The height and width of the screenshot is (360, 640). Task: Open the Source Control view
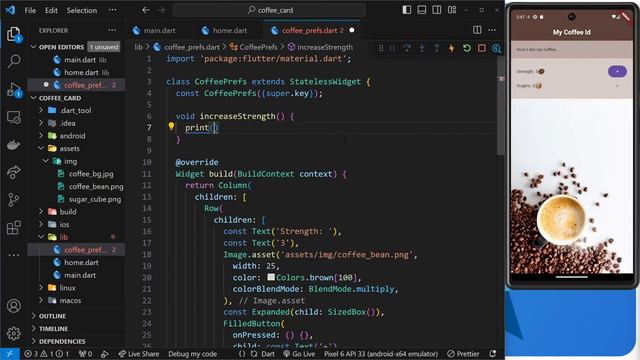pos(14,200)
